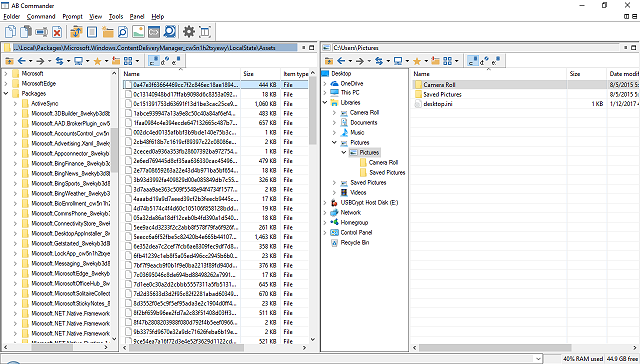The width and height of the screenshot is (640, 364).
Task: Select drive e: in right panel
Action: point(496,61)
